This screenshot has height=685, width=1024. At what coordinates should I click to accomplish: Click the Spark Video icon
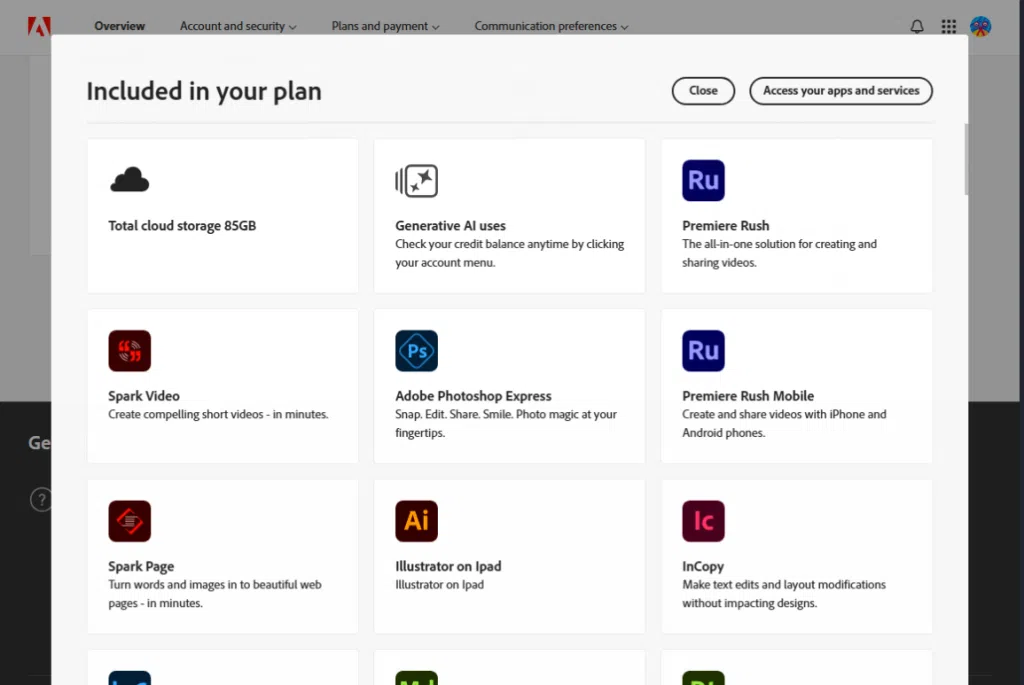coord(130,351)
